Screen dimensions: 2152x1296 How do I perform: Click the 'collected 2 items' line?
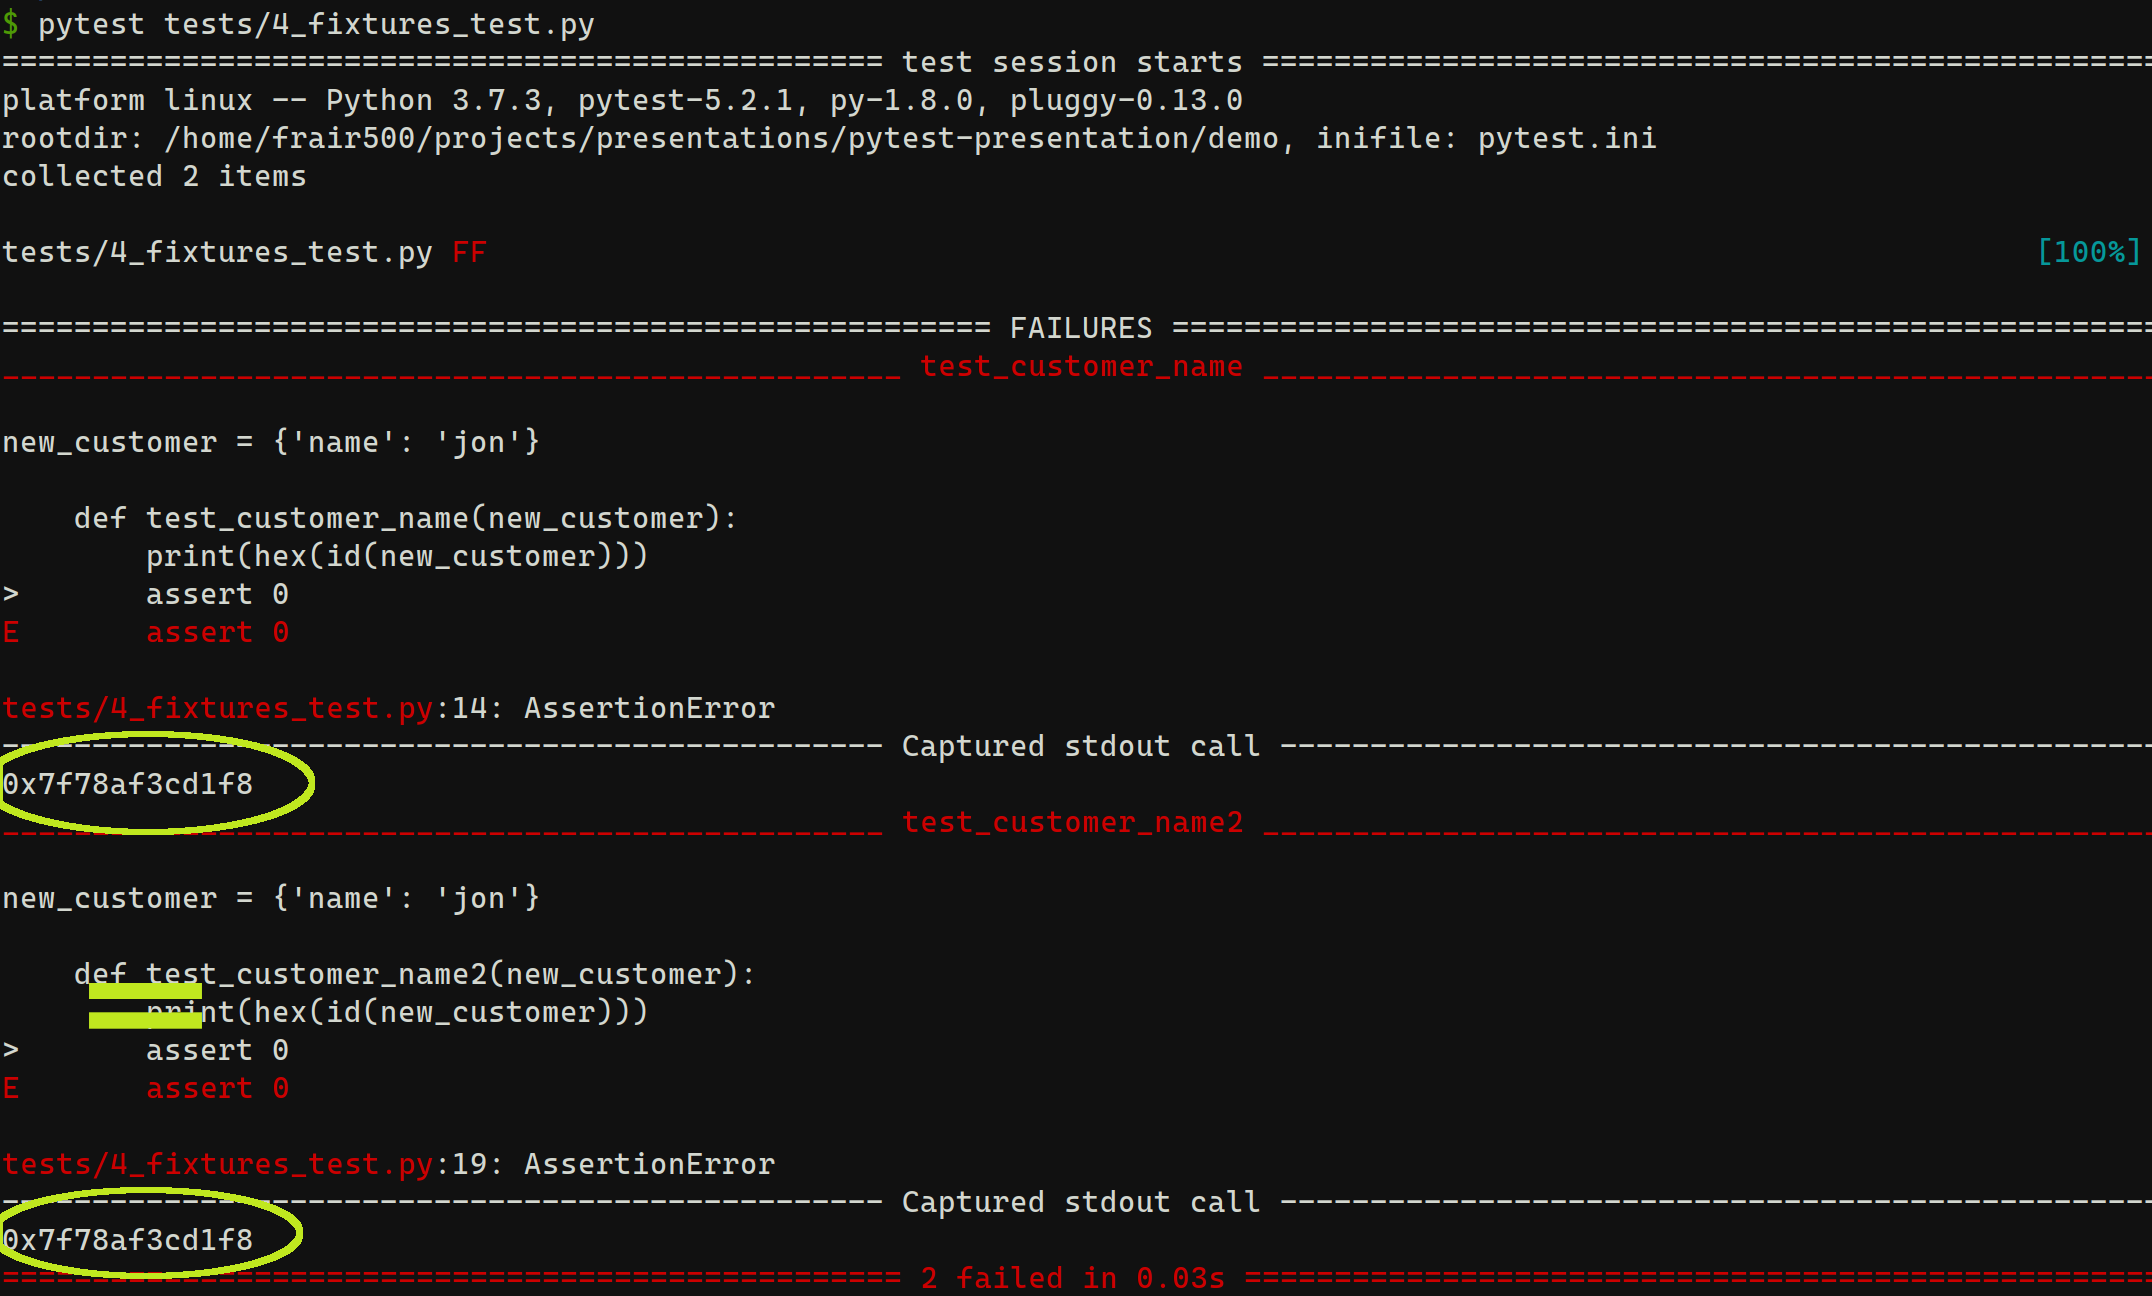pyautogui.click(x=154, y=176)
